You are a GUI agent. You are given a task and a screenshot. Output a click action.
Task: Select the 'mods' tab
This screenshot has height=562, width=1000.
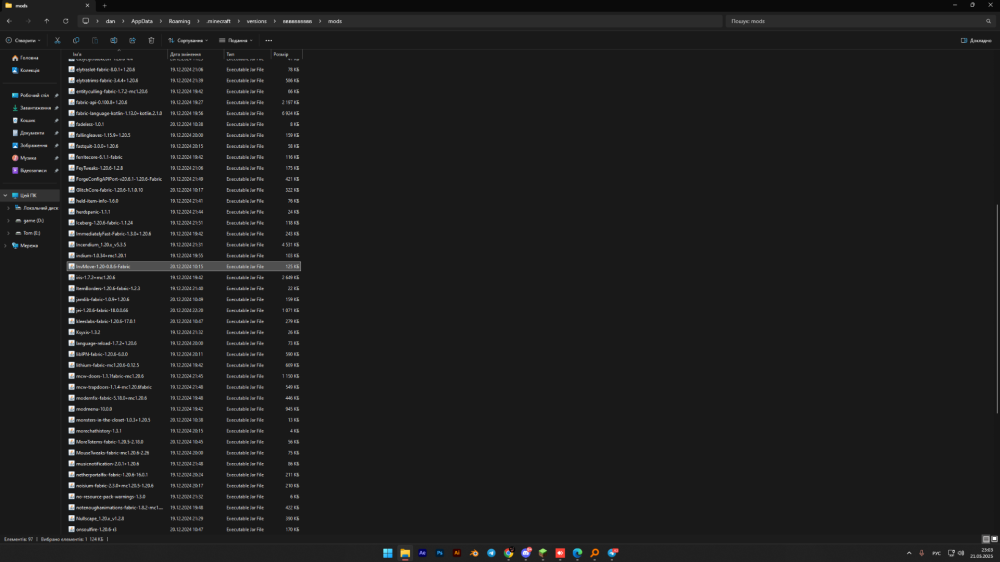tap(47, 6)
